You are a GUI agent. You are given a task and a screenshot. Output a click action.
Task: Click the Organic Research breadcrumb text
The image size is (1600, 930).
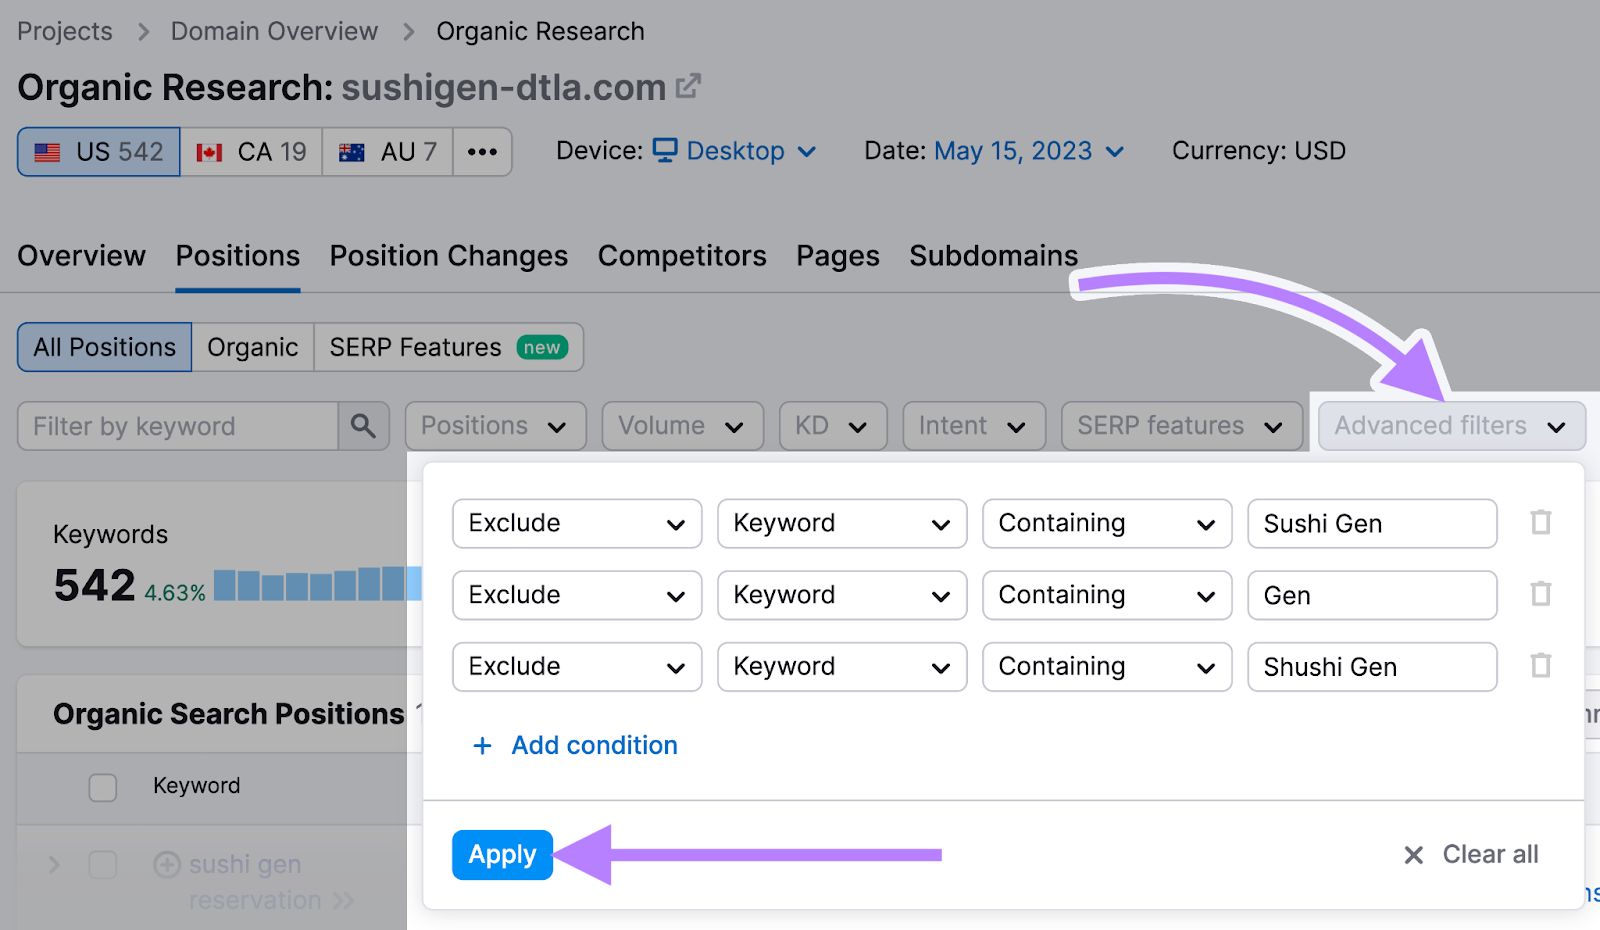tap(540, 31)
